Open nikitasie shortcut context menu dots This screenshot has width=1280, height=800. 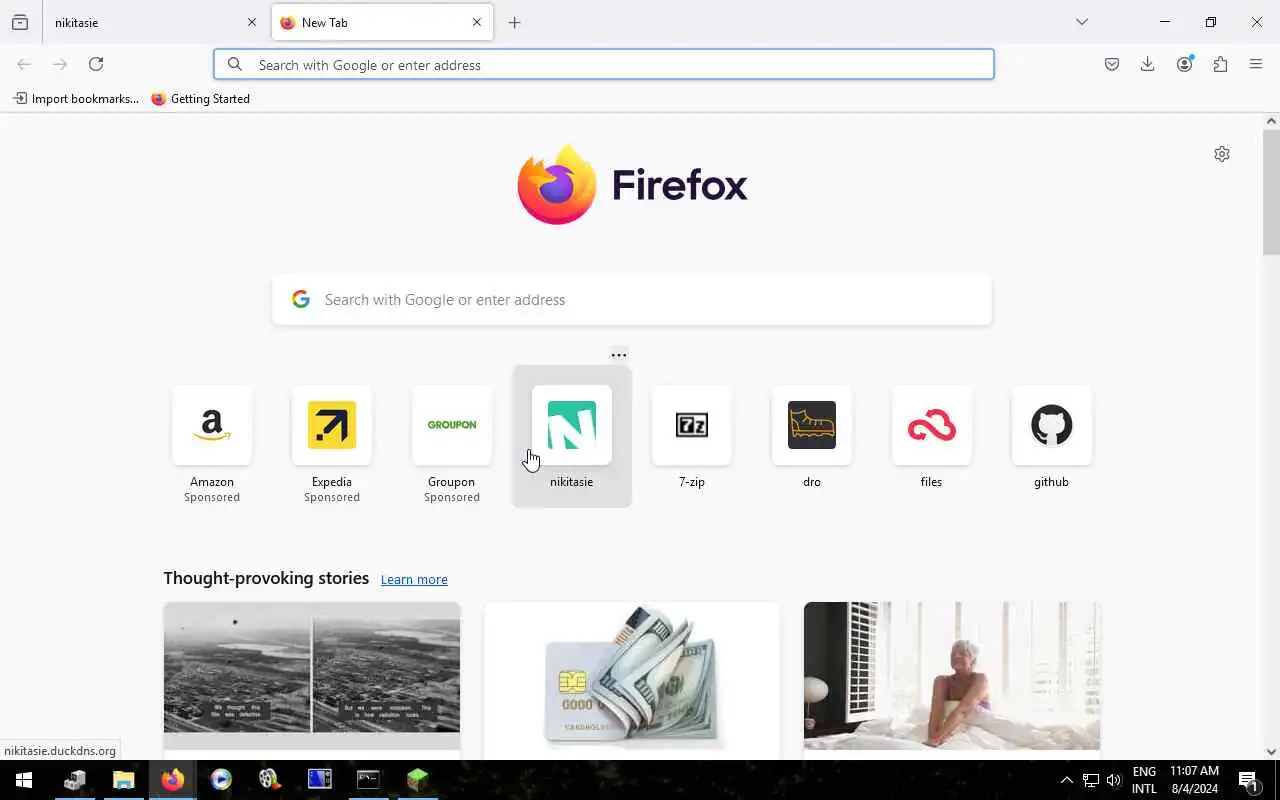619,355
